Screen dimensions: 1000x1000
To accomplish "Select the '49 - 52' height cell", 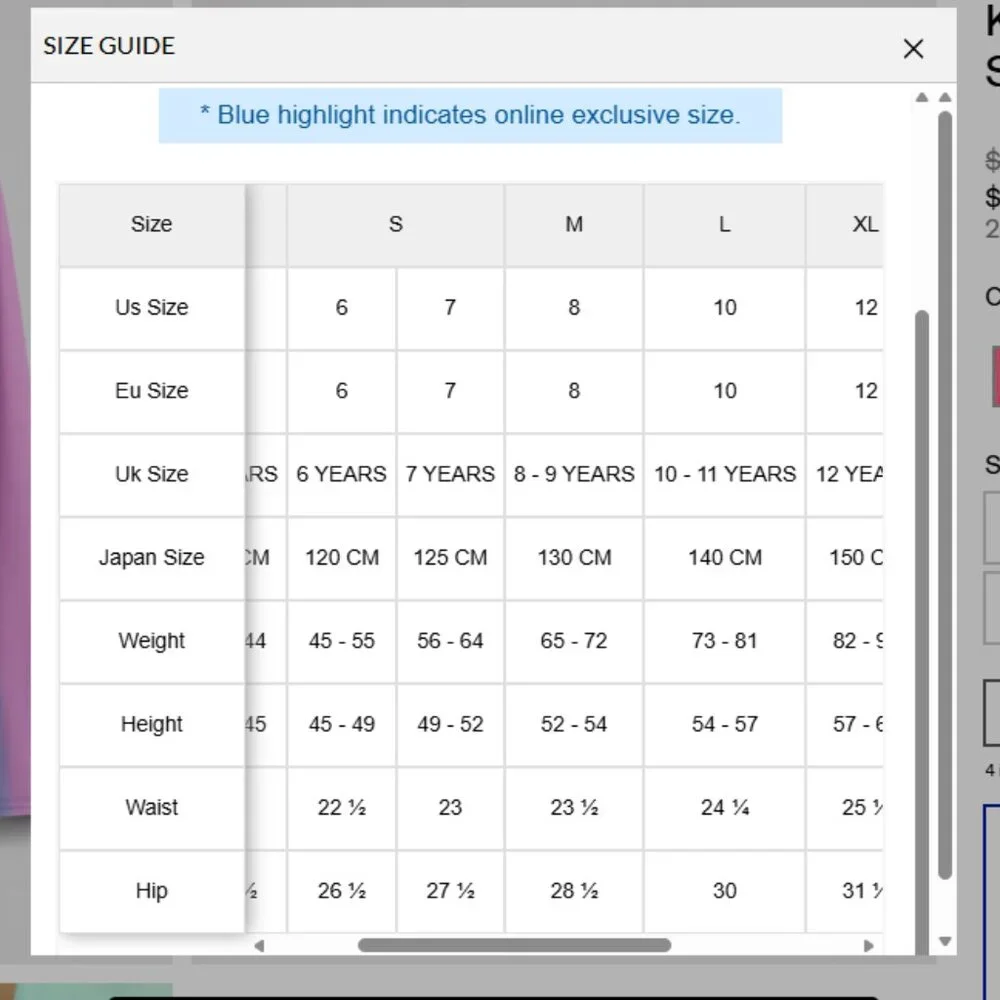I will coord(450,724).
